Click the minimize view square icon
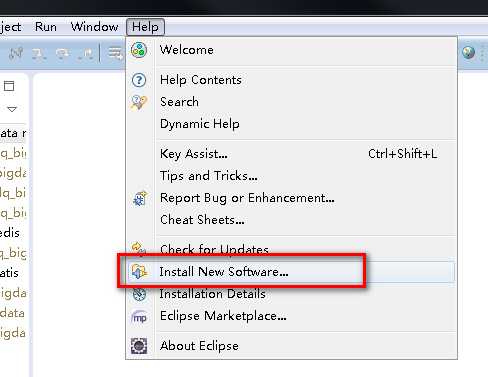The width and height of the screenshot is (488, 377). point(9,86)
